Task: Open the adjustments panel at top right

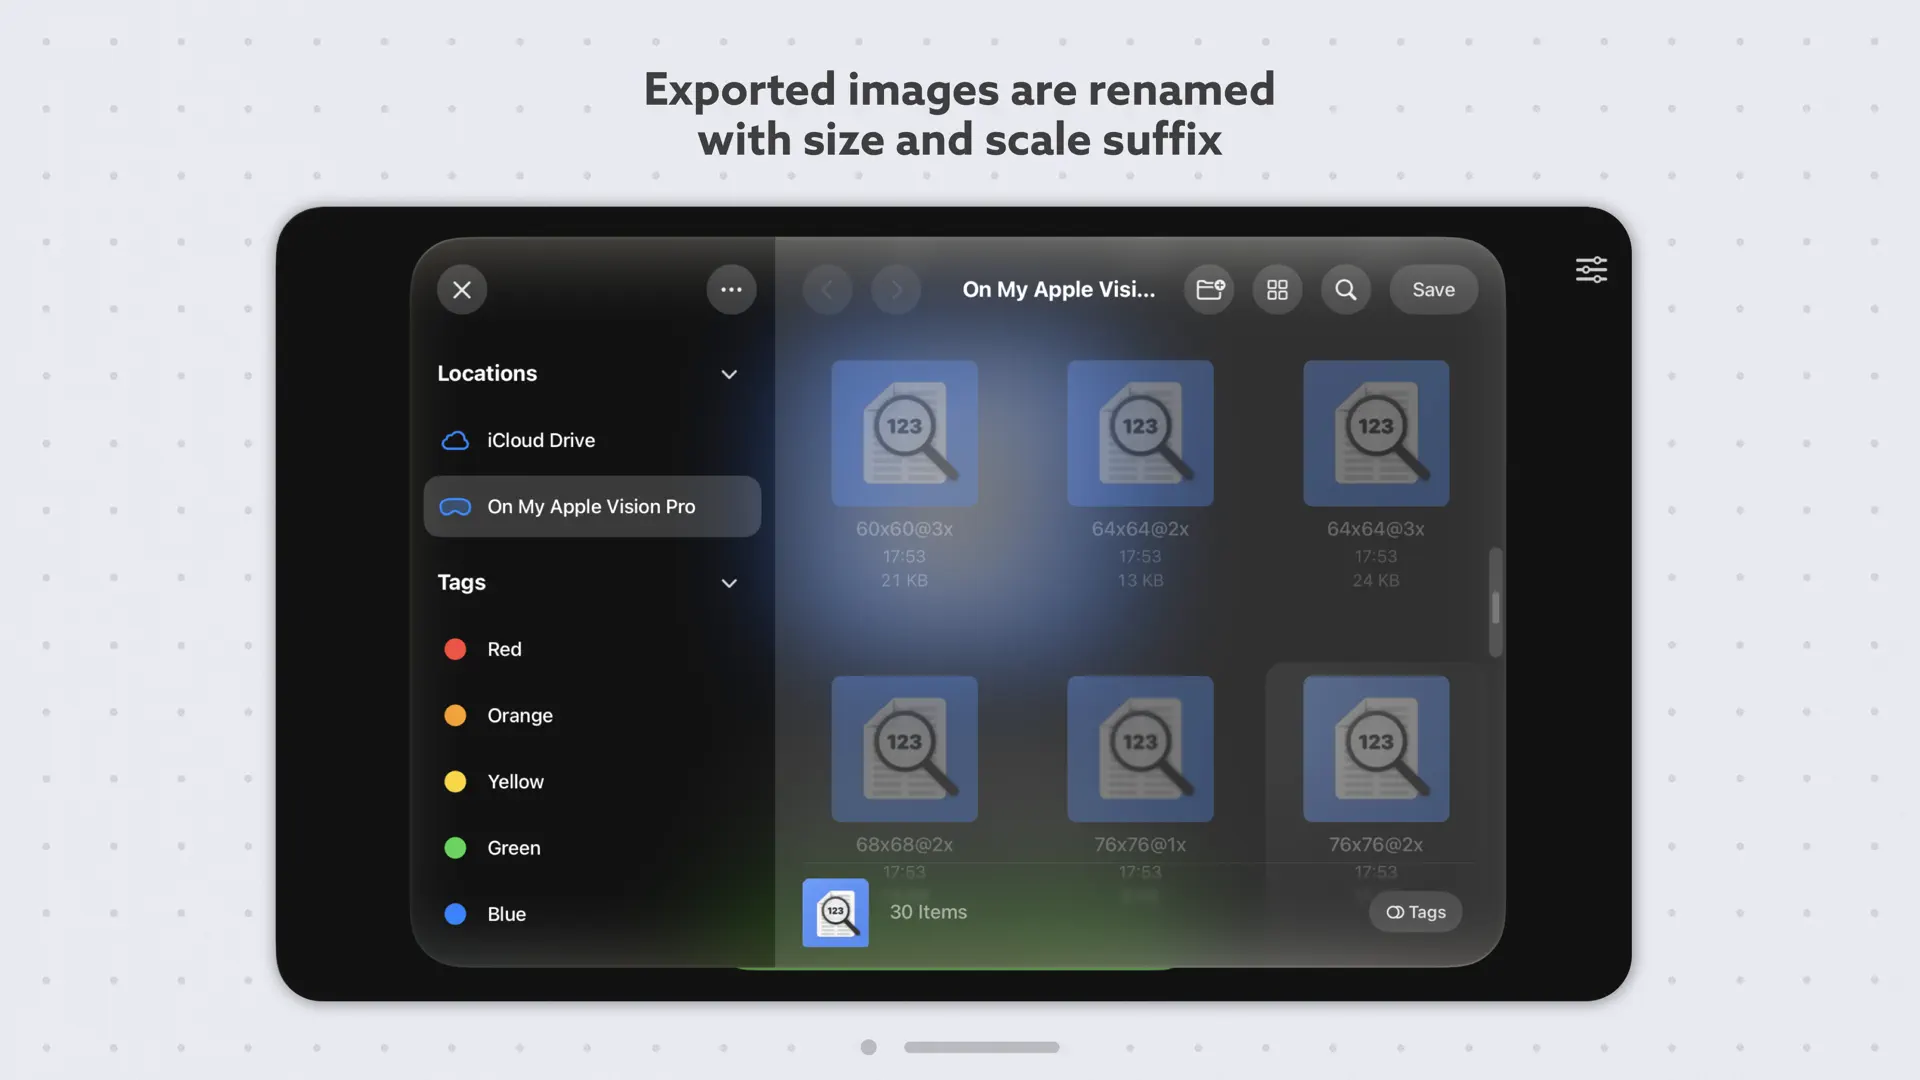Action: (x=1590, y=269)
